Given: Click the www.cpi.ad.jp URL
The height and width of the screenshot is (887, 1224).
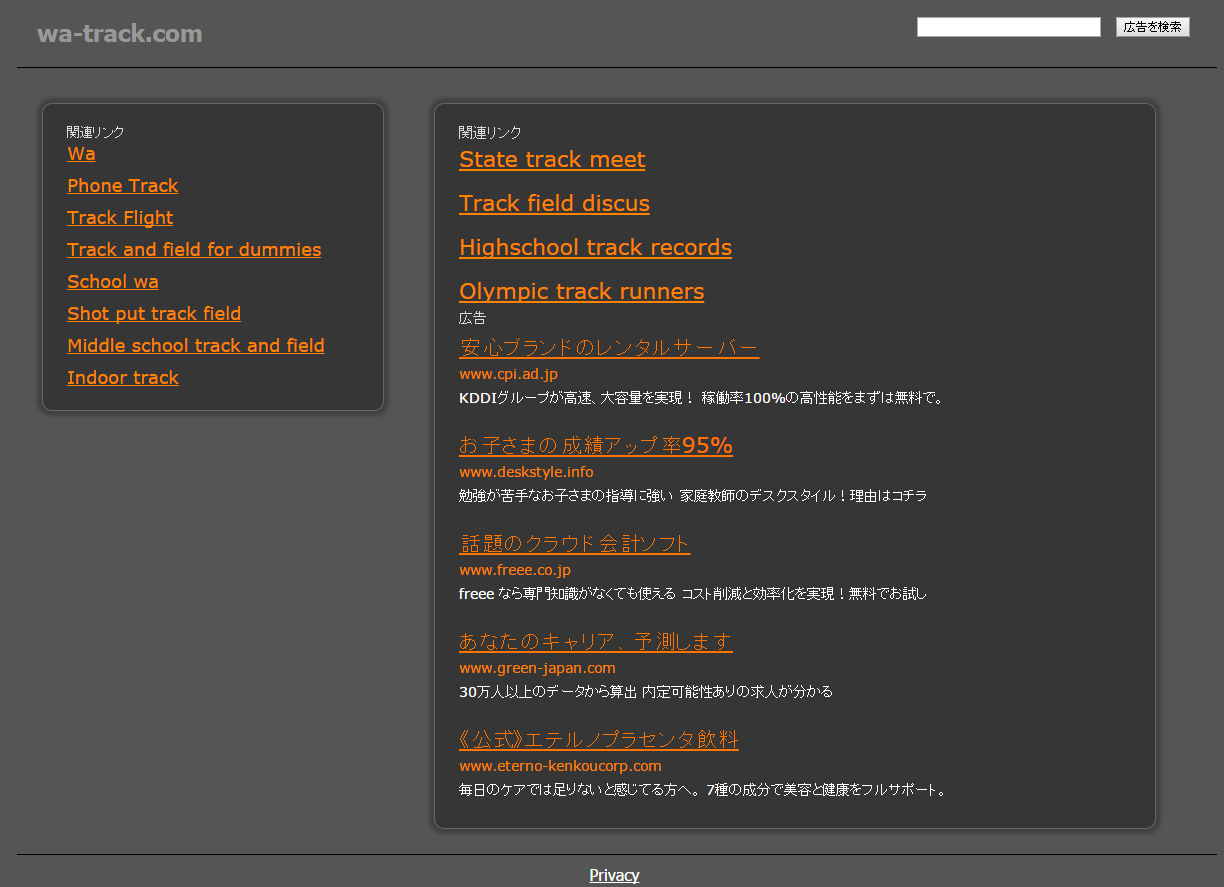Looking at the screenshot, I should tap(508, 374).
